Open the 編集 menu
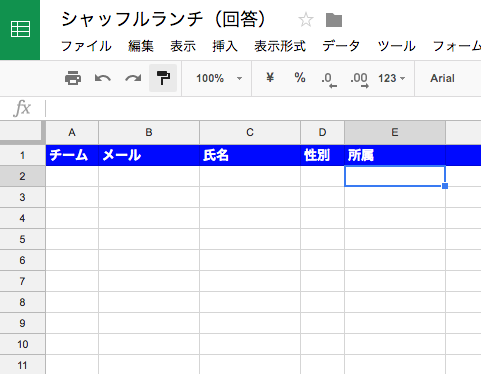481x374 pixels. 141,46
